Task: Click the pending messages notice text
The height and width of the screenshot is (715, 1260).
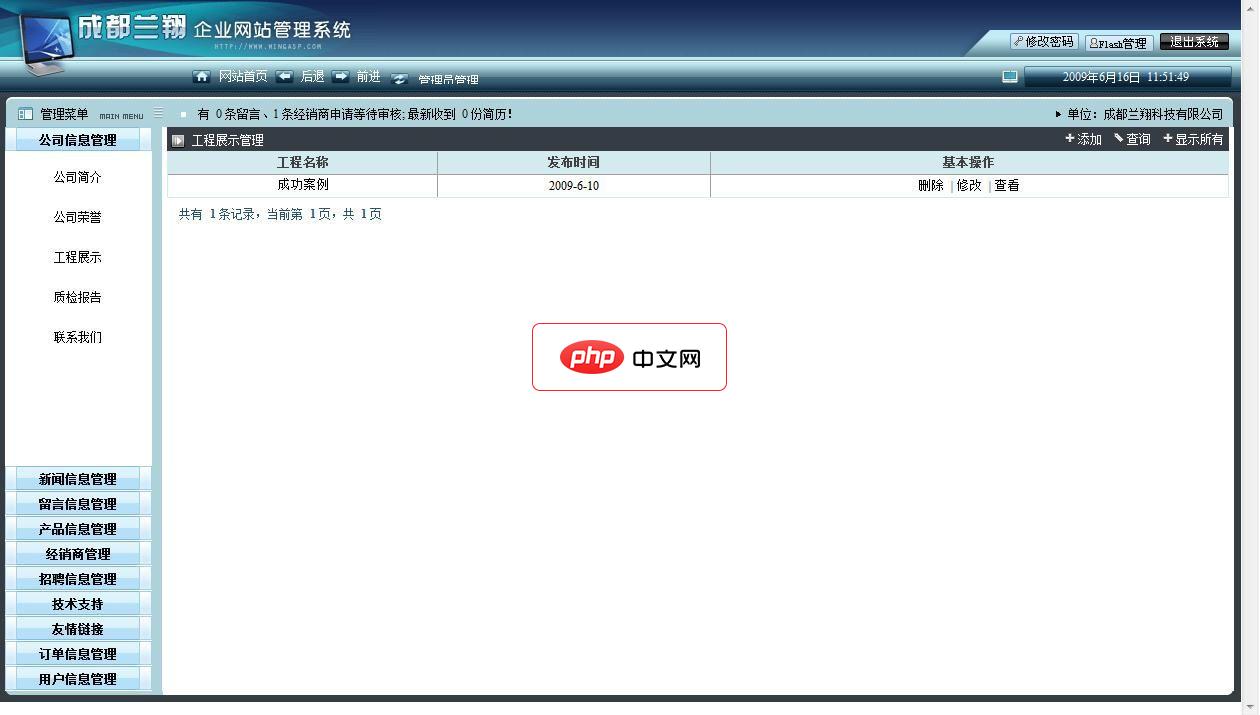Action: [x=355, y=115]
